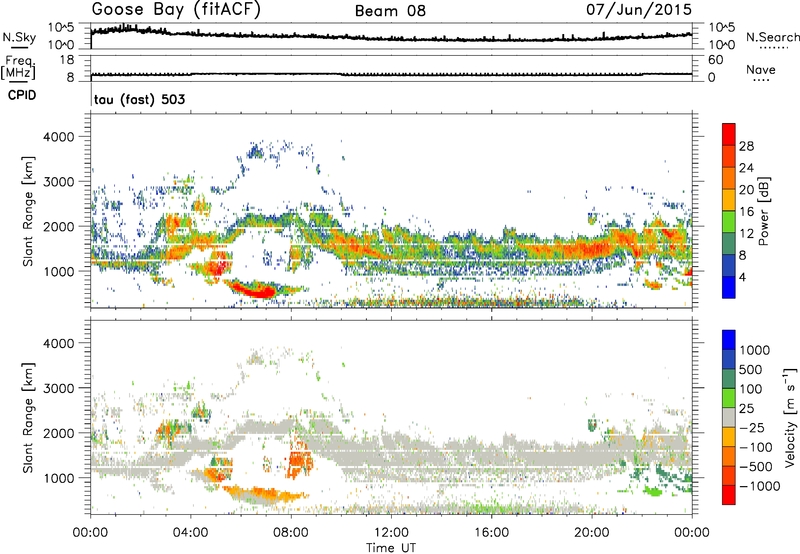Click the '16:00' time axis tick label
This screenshot has width=800, height=554.
coord(491,532)
